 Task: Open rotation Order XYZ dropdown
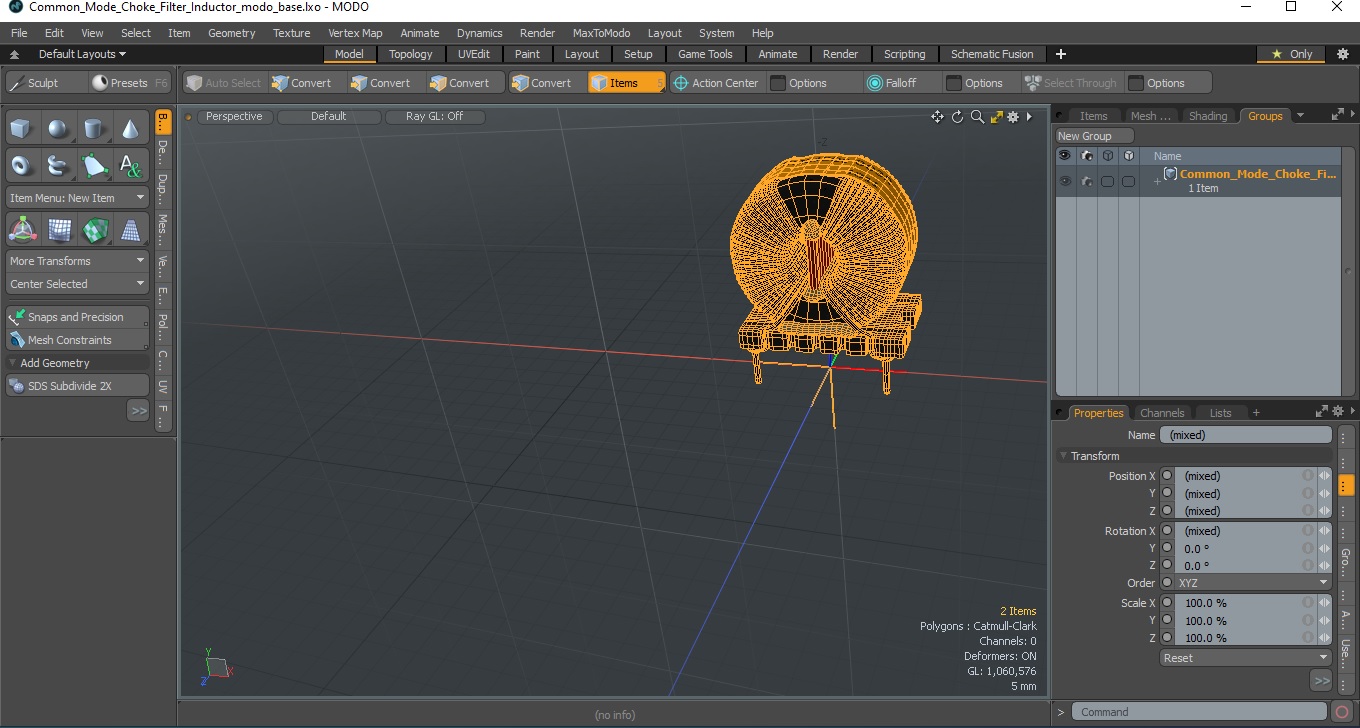click(1253, 583)
